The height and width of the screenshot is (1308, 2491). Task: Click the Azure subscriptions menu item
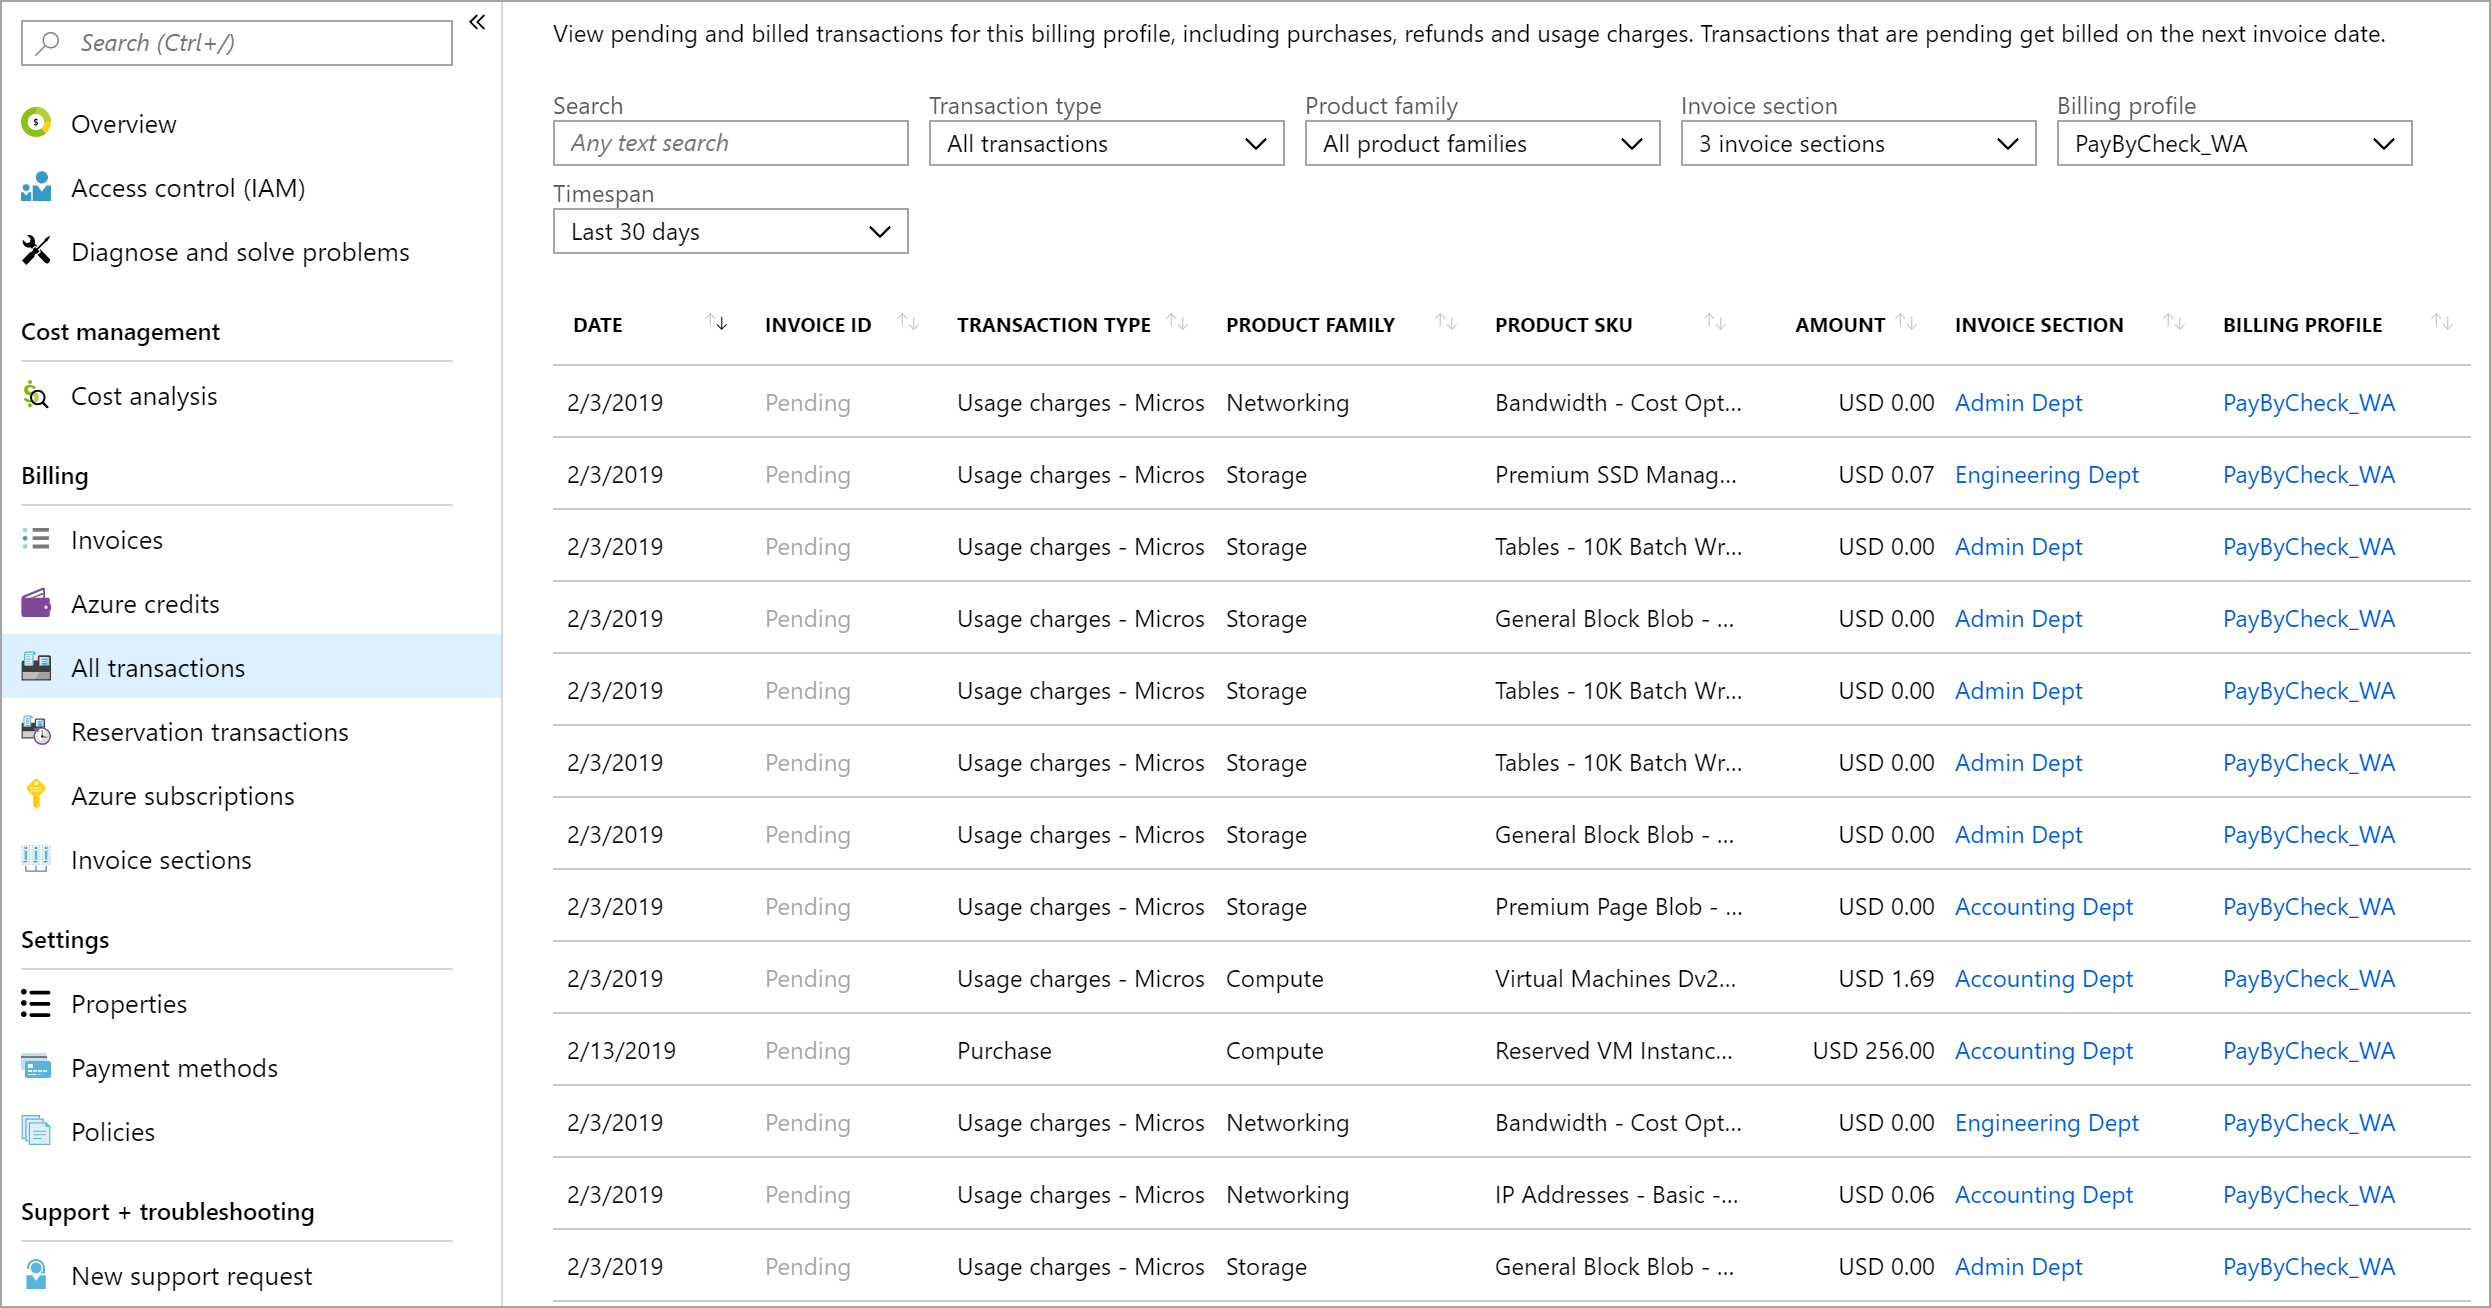click(183, 794)
